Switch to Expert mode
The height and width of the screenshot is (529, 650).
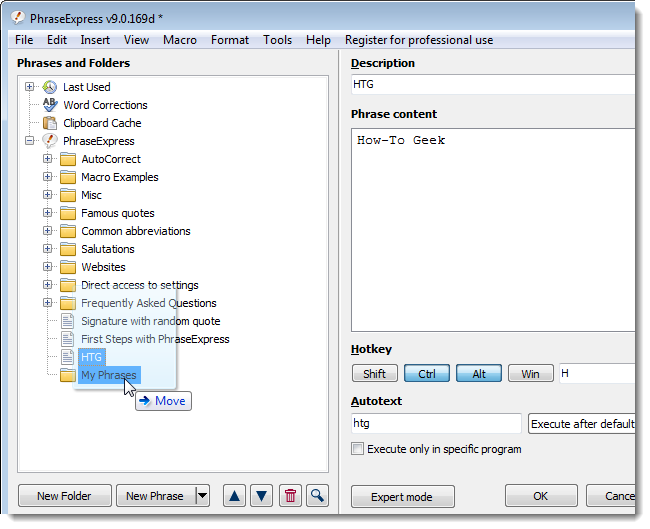[x=403, y=496]
